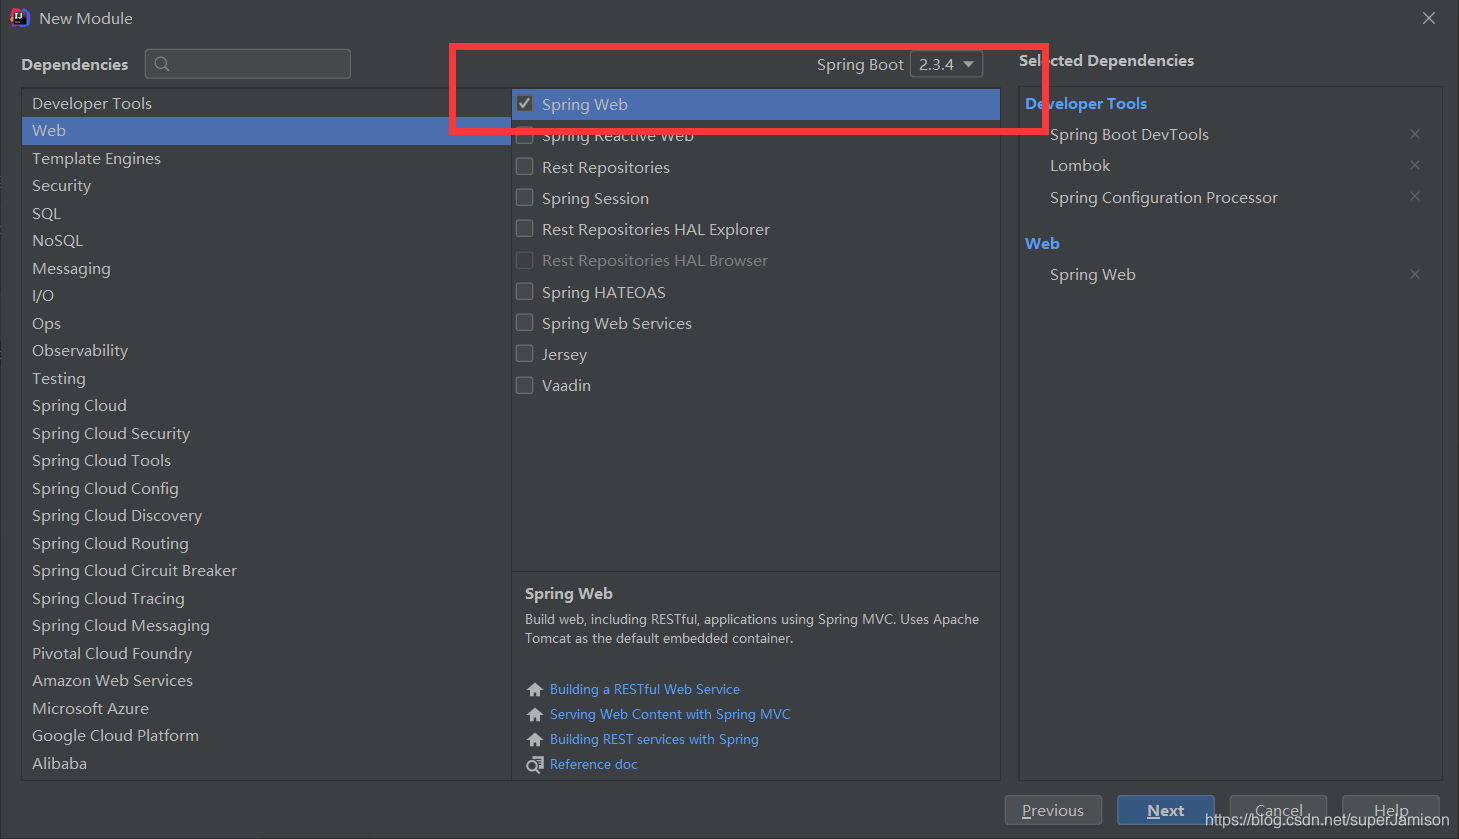Select Spring Cloud Messaging category
Screen dimensions: 1459x839
[x=266, y=626]
